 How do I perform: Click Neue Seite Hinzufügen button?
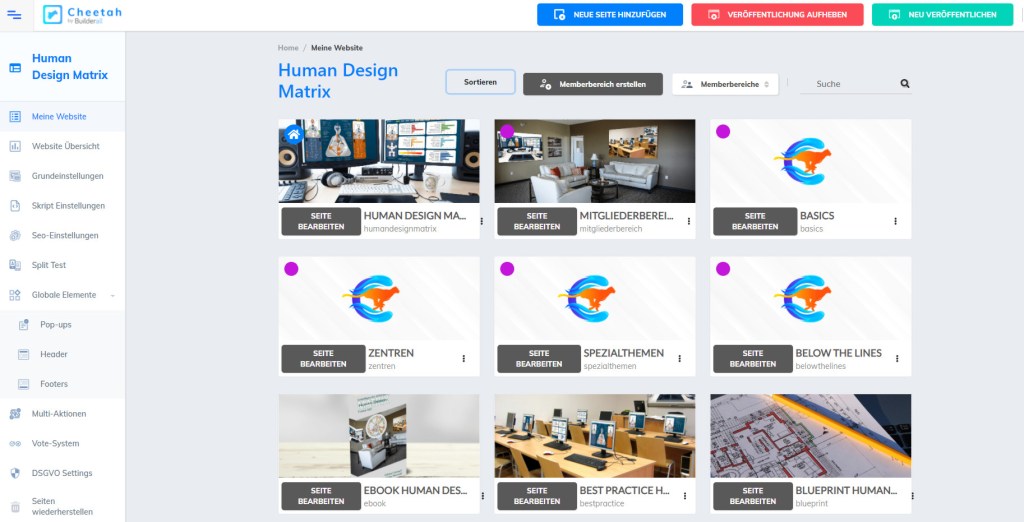tap(610, 14)
